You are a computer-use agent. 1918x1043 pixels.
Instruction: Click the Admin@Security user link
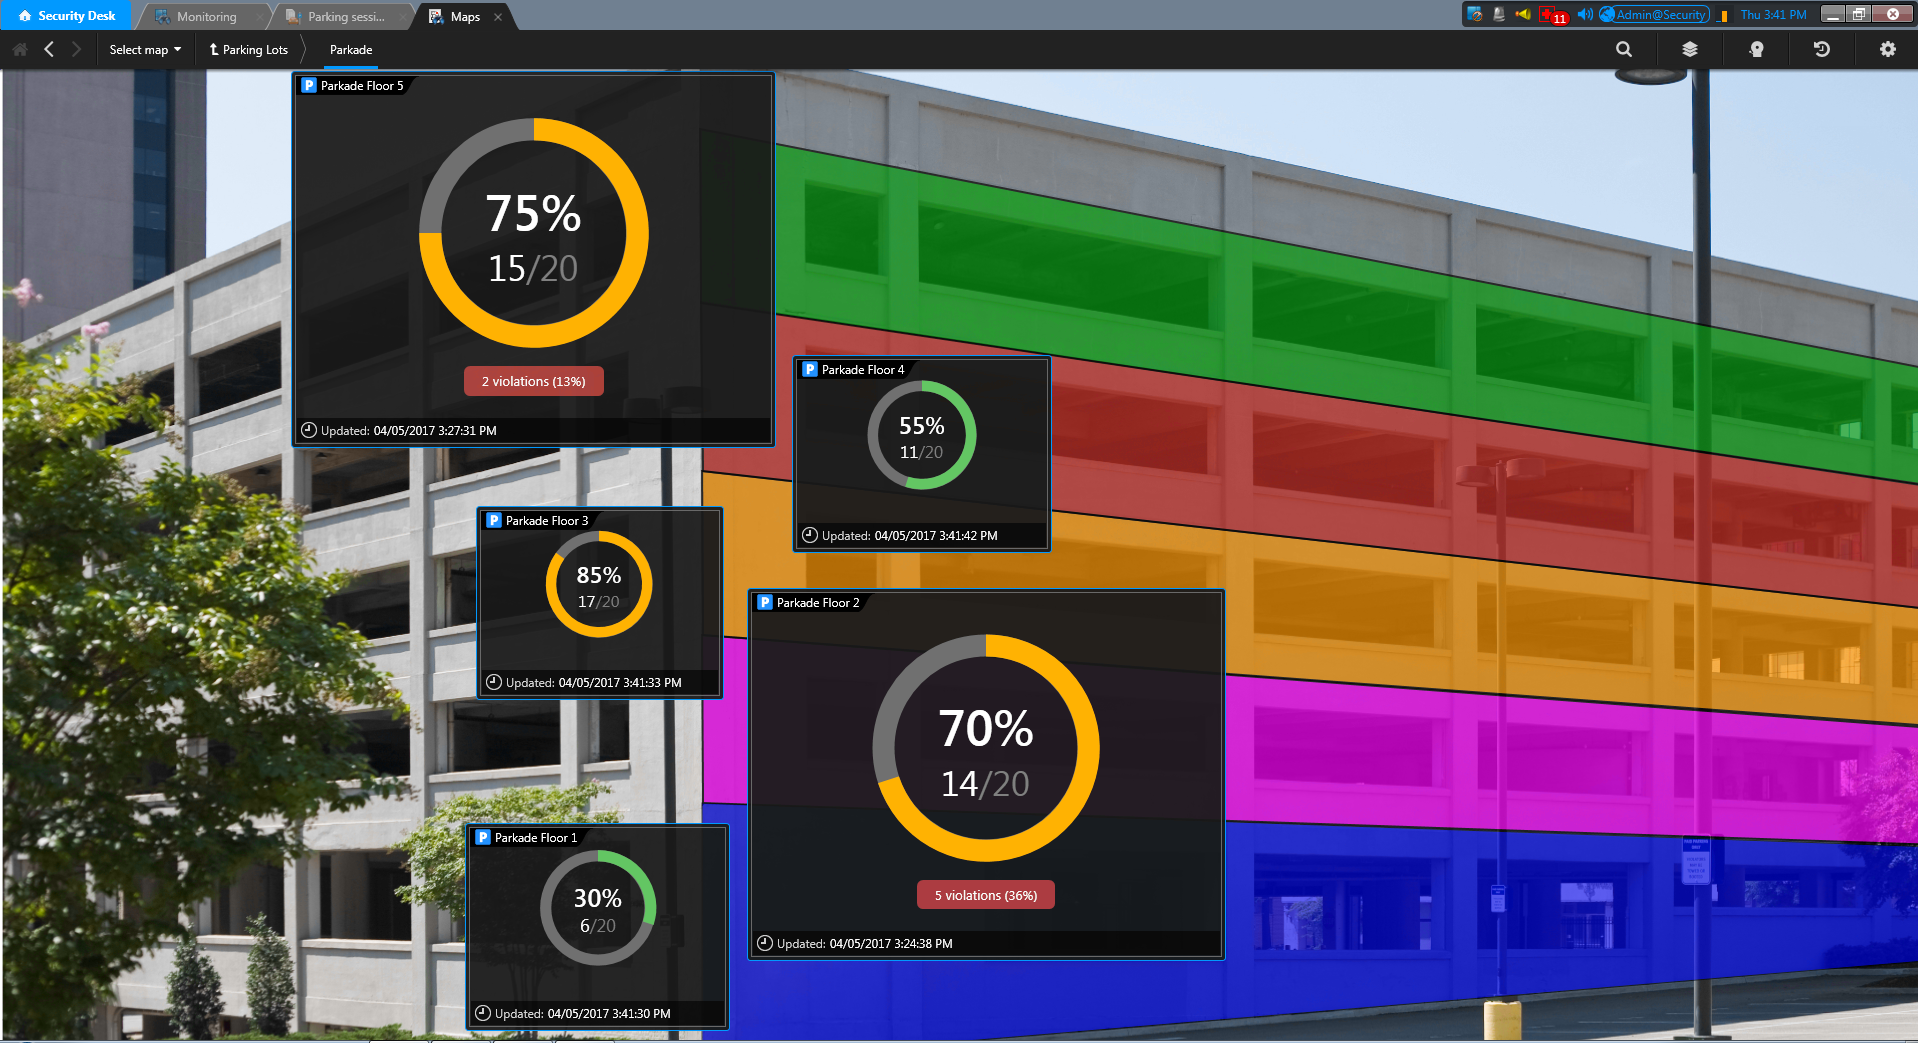pyautogui.click(x=1660, y=15)
